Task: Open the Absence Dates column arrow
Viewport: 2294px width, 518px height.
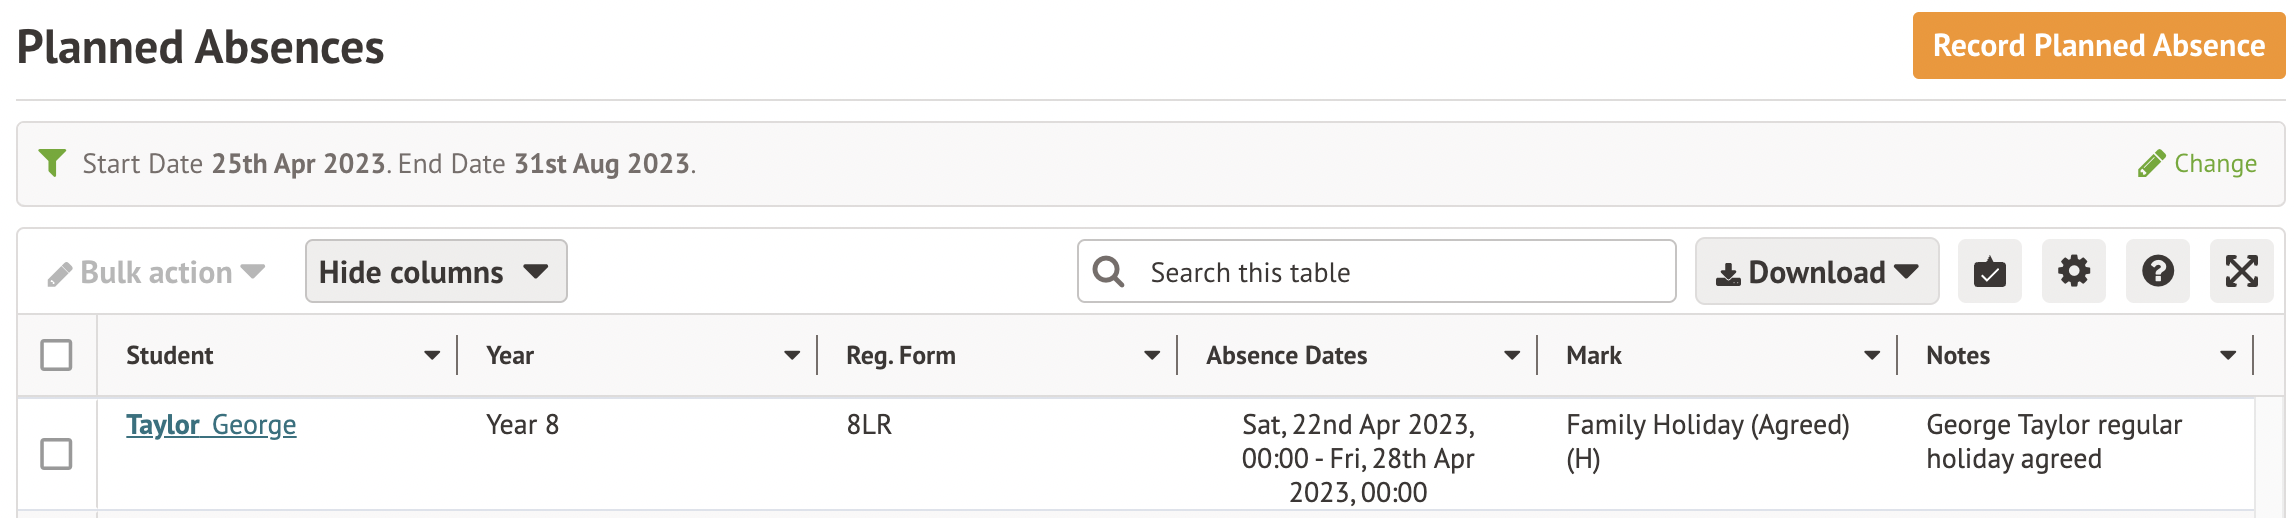Action: click(1512, 355)
